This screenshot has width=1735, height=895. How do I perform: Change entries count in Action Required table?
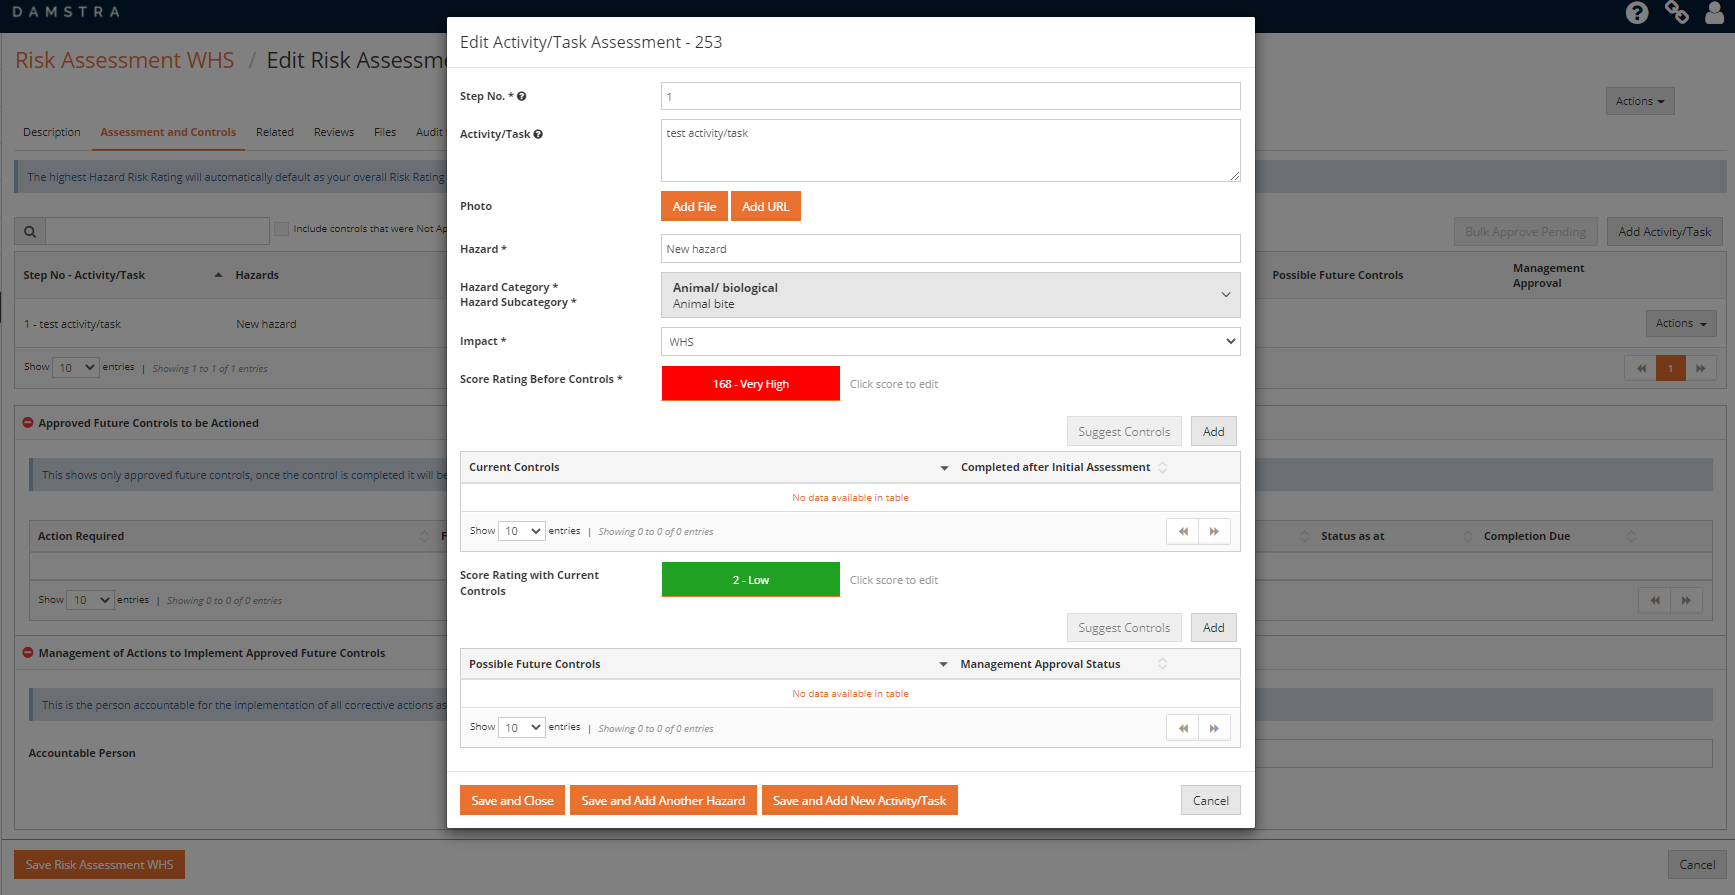[x=90, y=601]
